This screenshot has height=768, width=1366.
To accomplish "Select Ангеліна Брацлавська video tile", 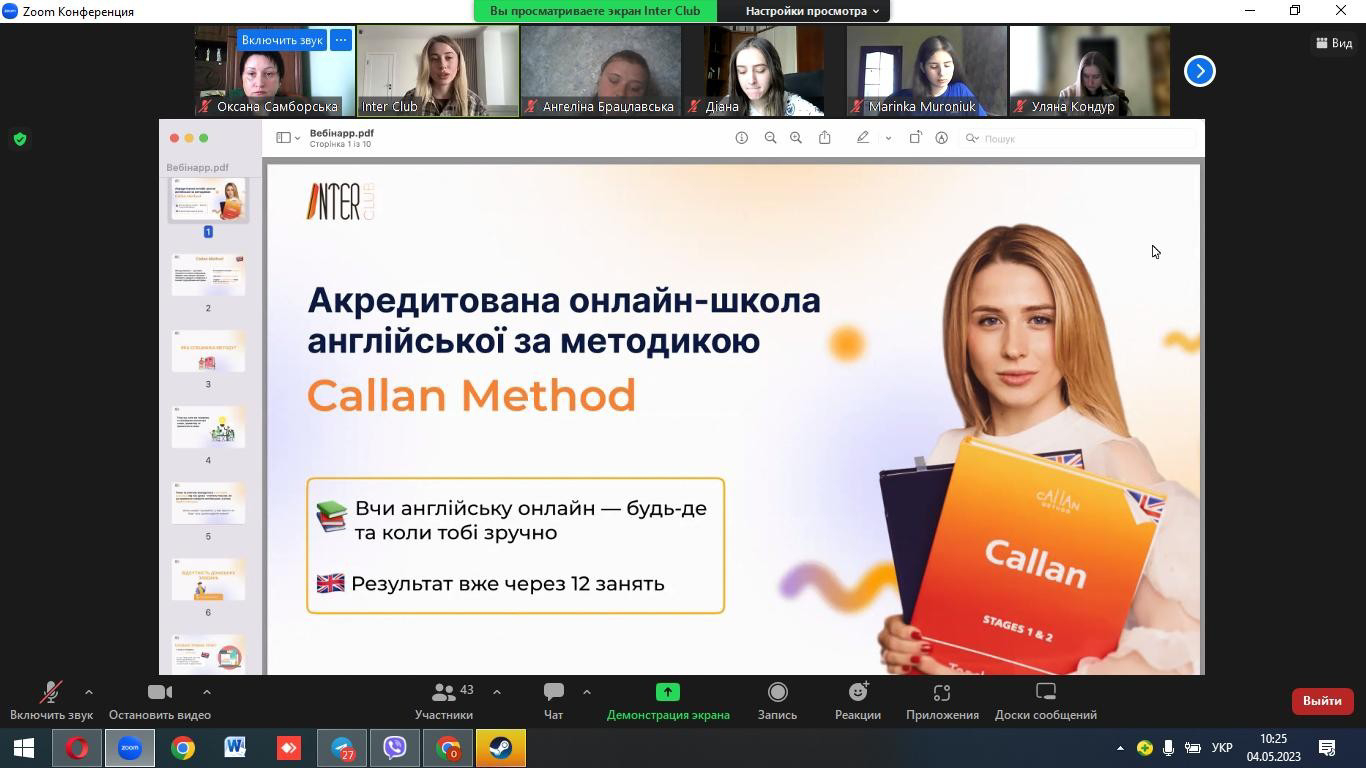I will click(x=601, y=71).
